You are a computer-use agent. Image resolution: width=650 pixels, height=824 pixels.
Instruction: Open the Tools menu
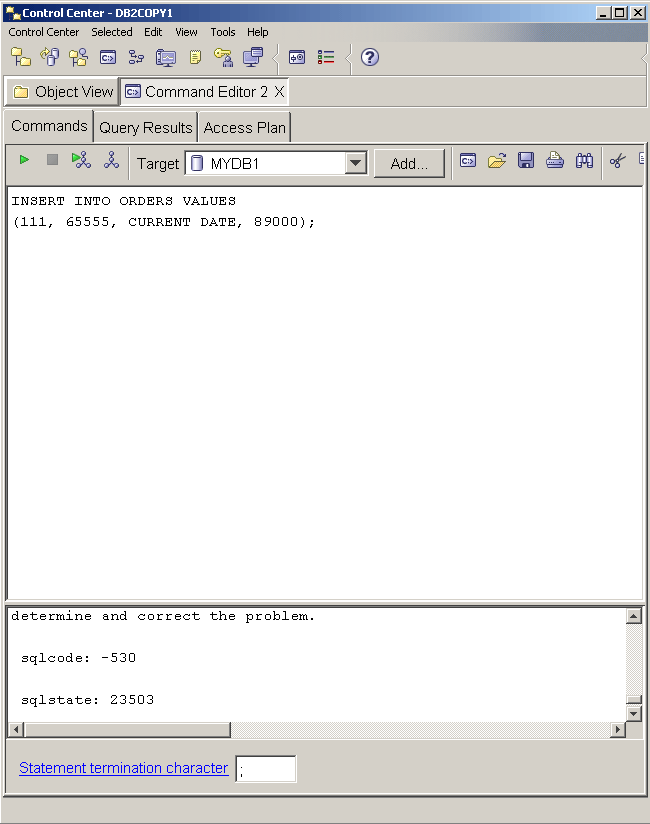click(223, 32)
